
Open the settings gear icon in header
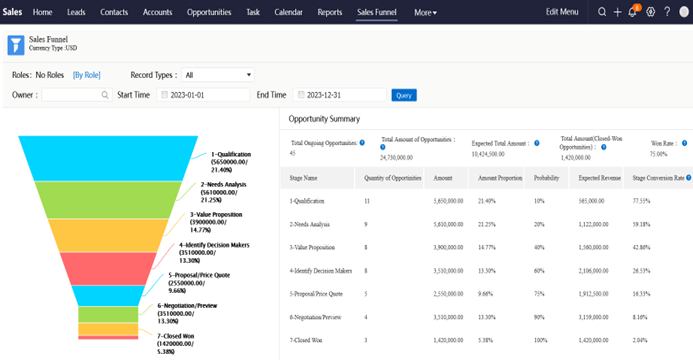coord(651,12)
